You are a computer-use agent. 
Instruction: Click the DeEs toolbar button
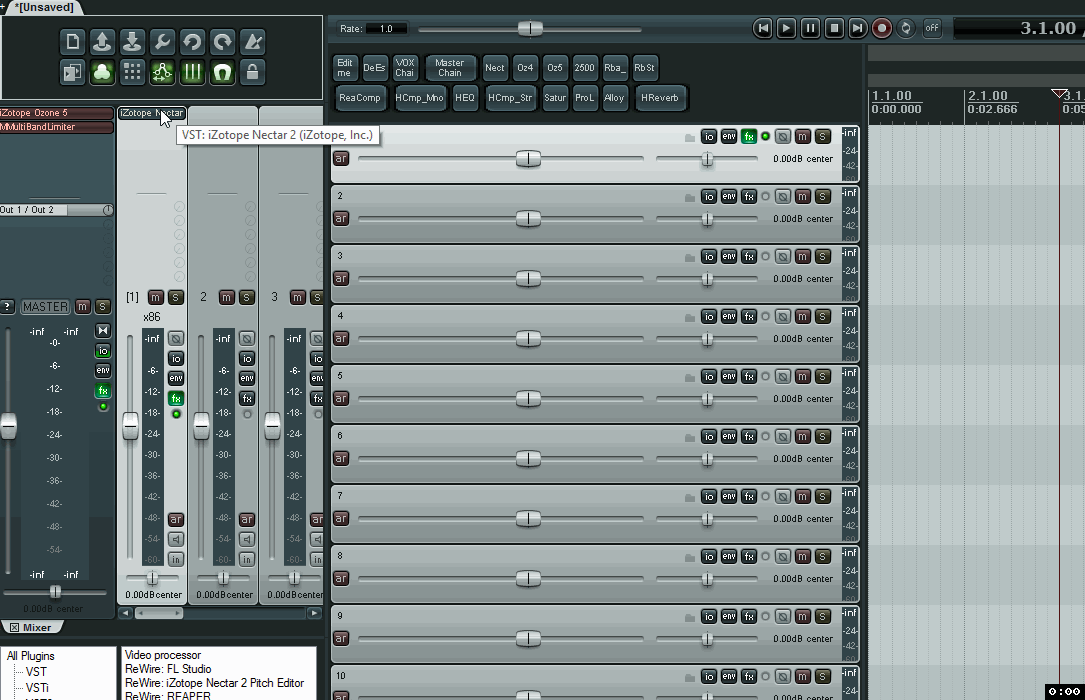374,68
